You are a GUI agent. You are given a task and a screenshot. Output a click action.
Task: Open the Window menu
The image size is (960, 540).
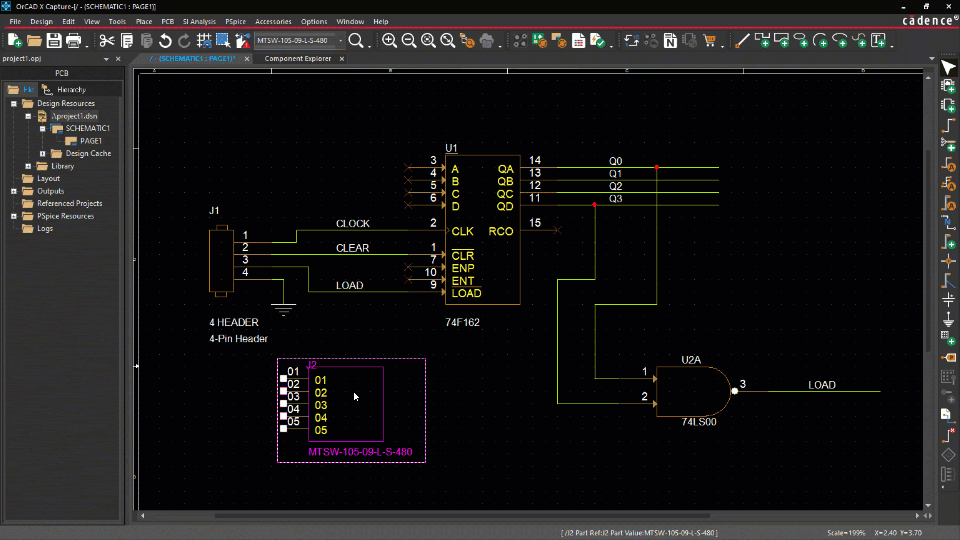[350, 21]
